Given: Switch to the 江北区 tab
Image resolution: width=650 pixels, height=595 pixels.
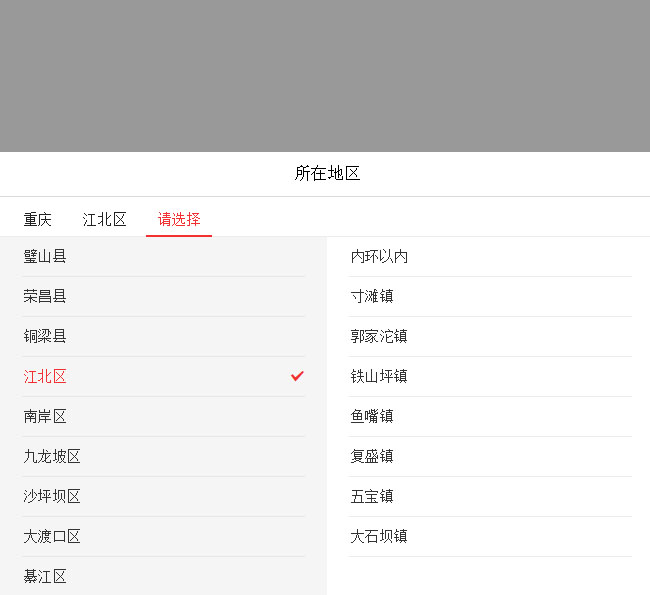Looking at the screenshot, I should click(x=105, y=219).
